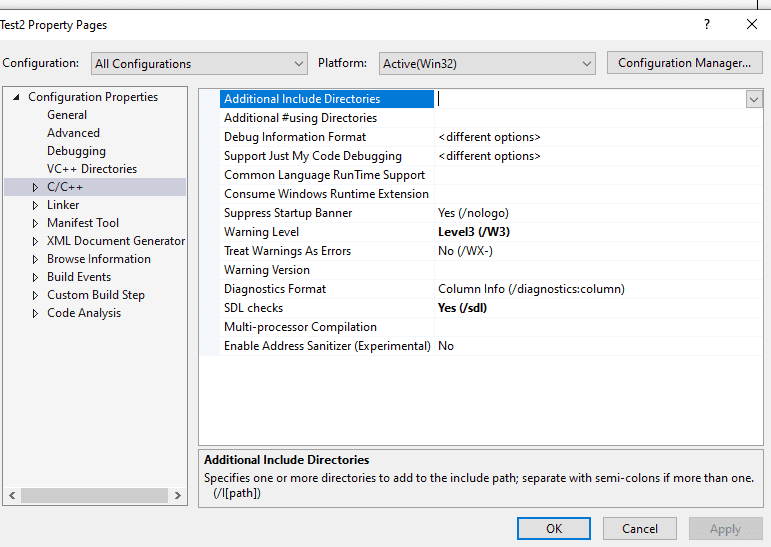Open Additional Include Directories dropdown arrow

[x=753, y=99]
